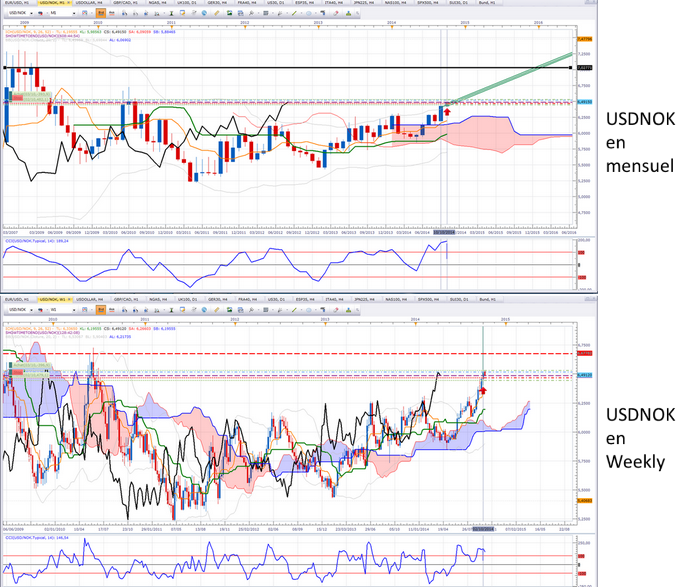This screenshot has height=587, width=700.
Task: Click the blue globe icon in weekly toolbar
Action: click(x=204, y=310)
